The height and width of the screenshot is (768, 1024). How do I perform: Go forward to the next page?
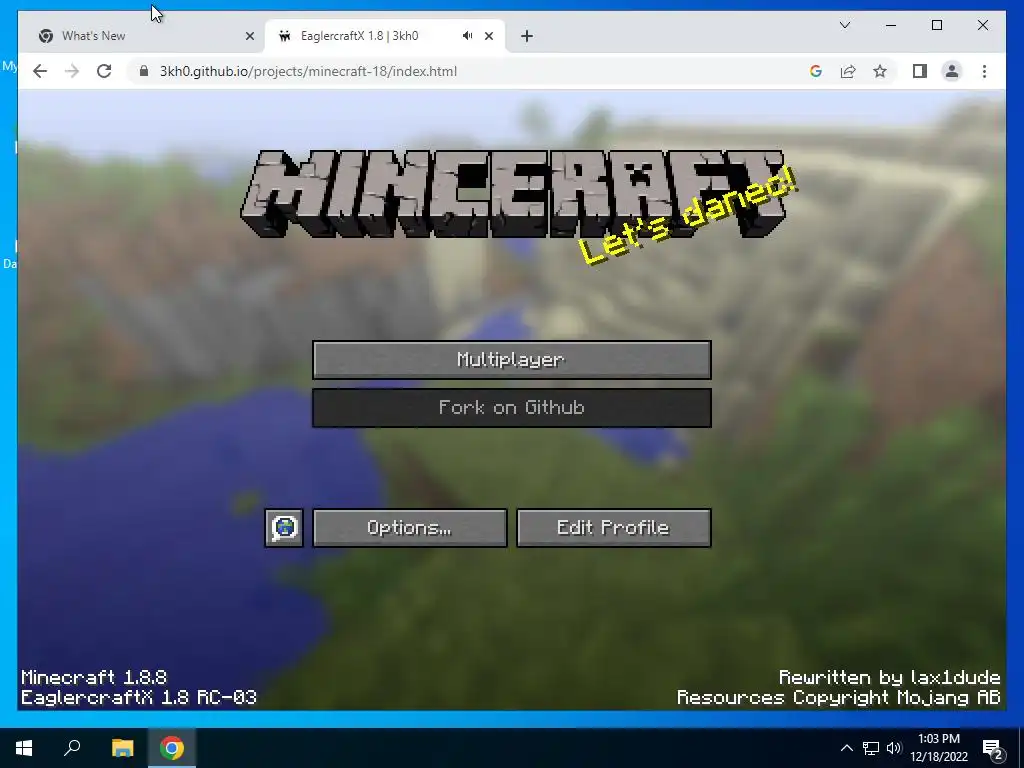[x=72, y=71]
